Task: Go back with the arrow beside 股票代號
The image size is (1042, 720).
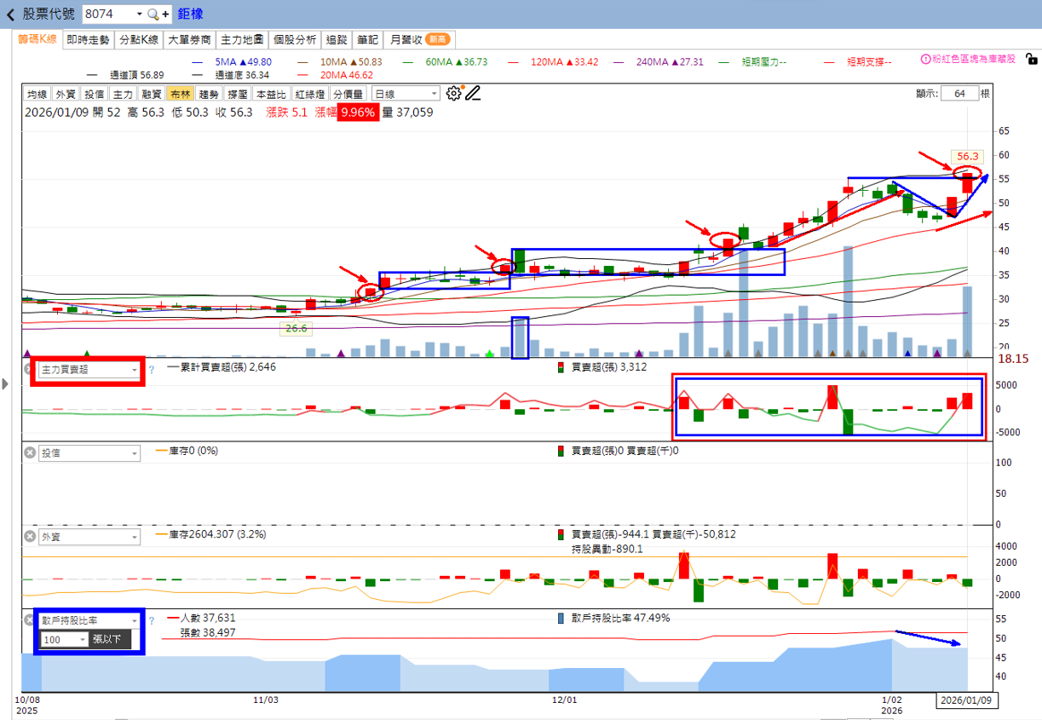Action: click(10, 14)
